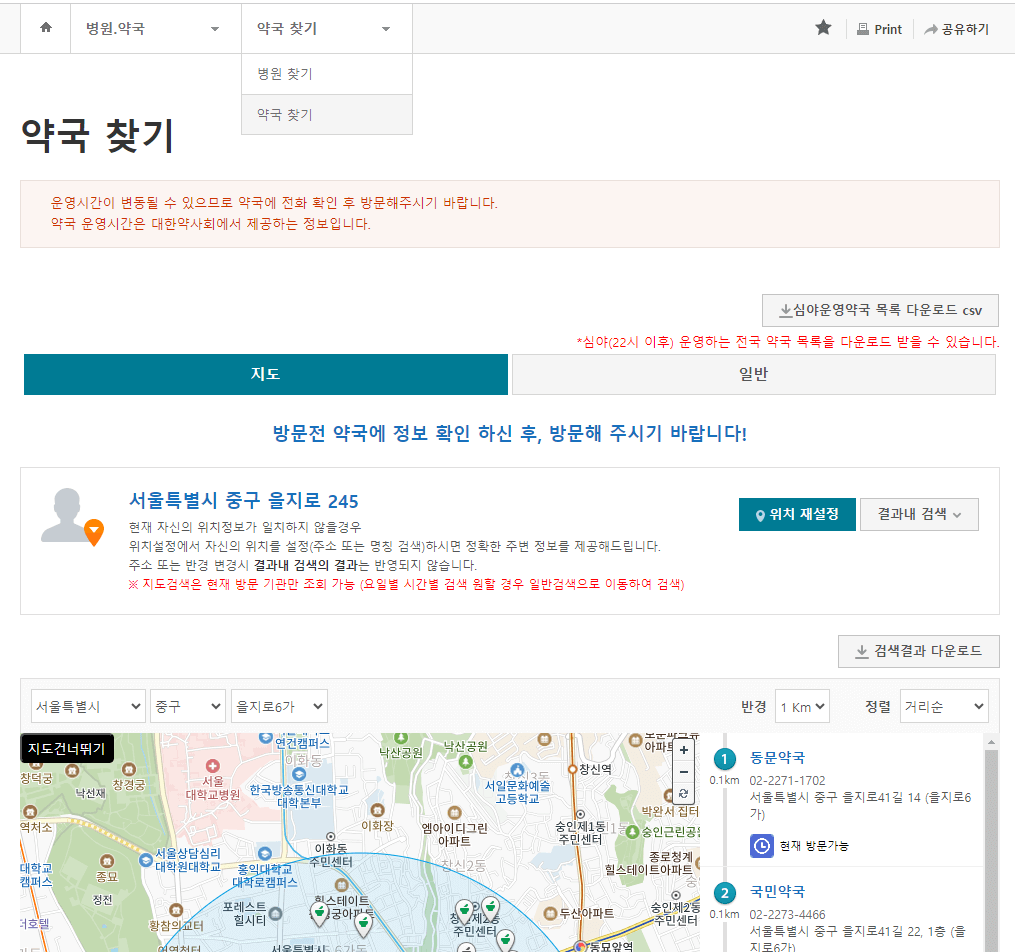Open the 공유하기 share option
The width and height of the screenshot is (1015, 952).
pyautogui.click(x=956, y=29)
